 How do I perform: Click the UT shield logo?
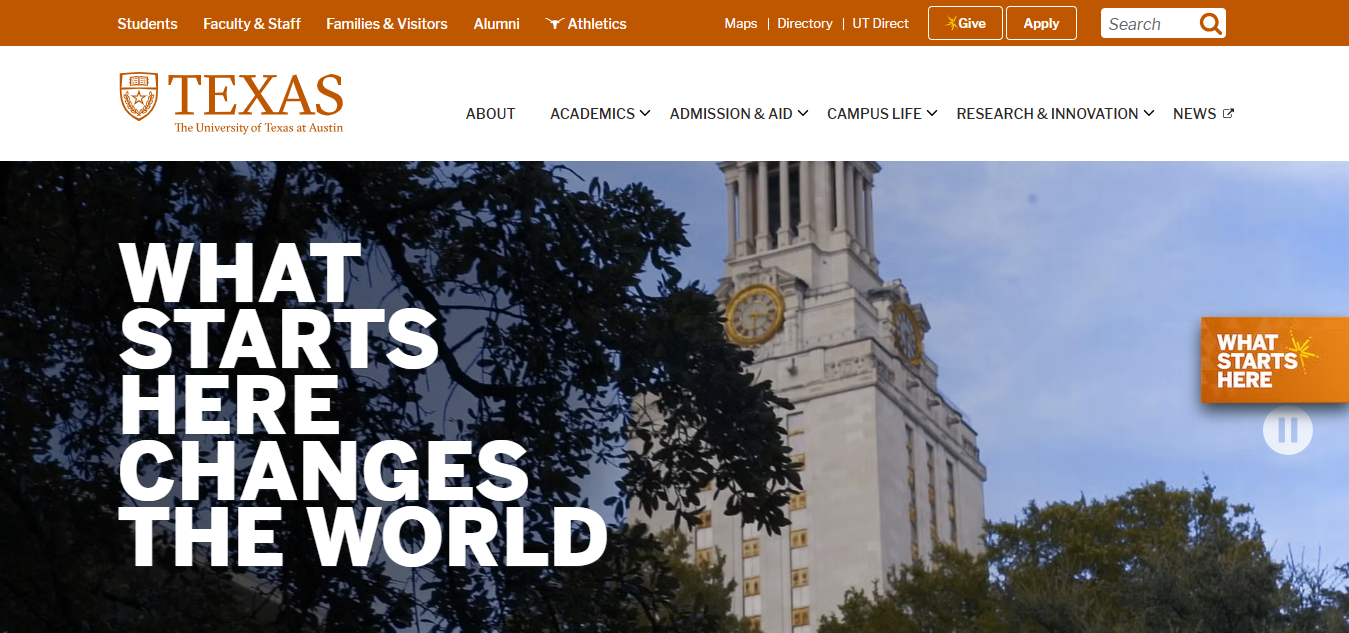[139, 97]
